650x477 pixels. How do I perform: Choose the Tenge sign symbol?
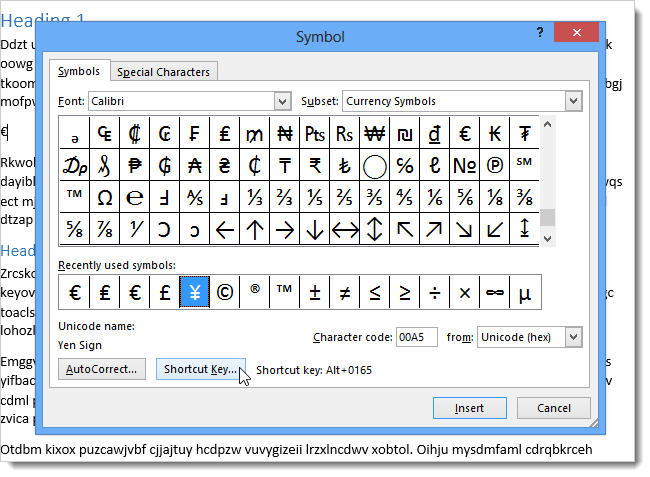click(284, 165)
